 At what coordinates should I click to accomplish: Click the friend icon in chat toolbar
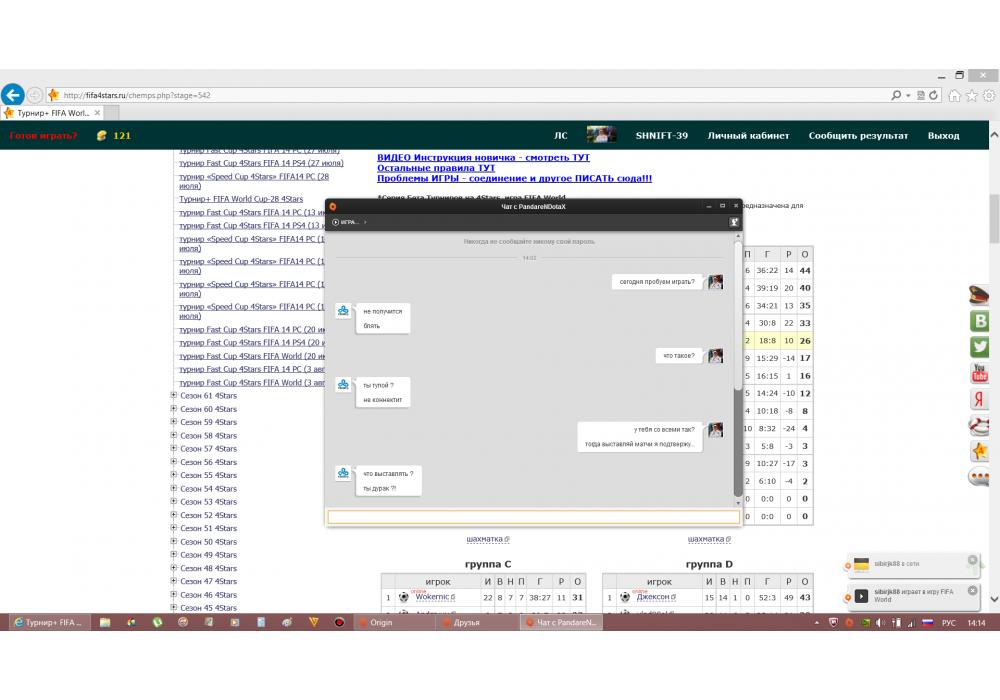coord(734,222)
